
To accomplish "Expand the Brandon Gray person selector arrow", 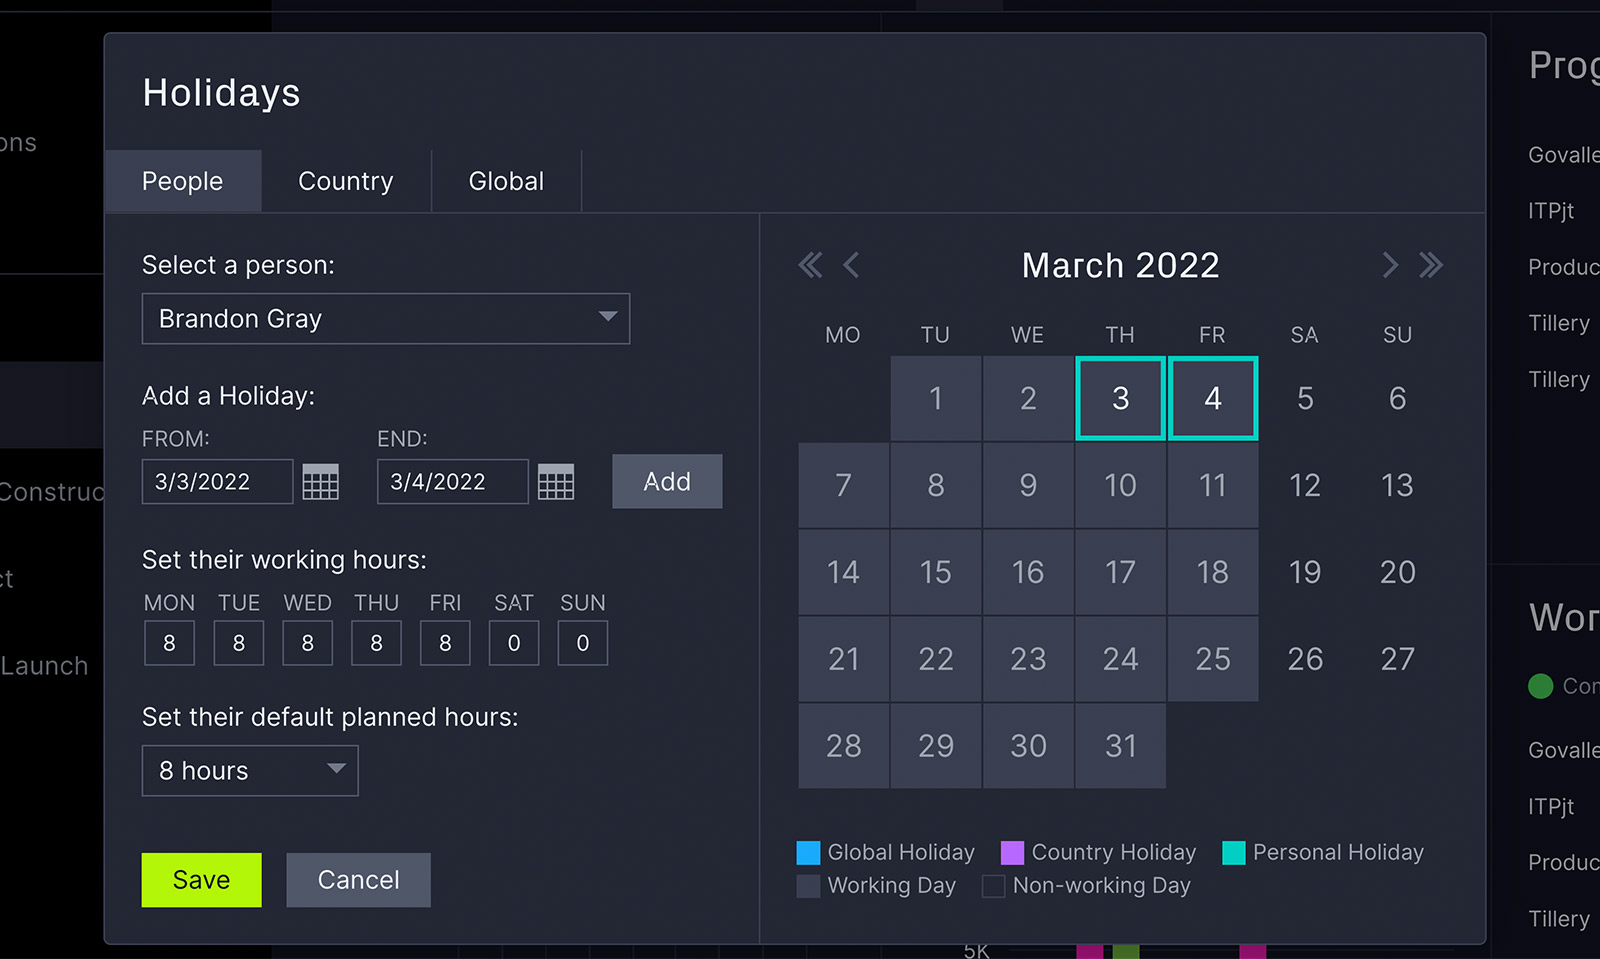I will (x=608, y=318).
